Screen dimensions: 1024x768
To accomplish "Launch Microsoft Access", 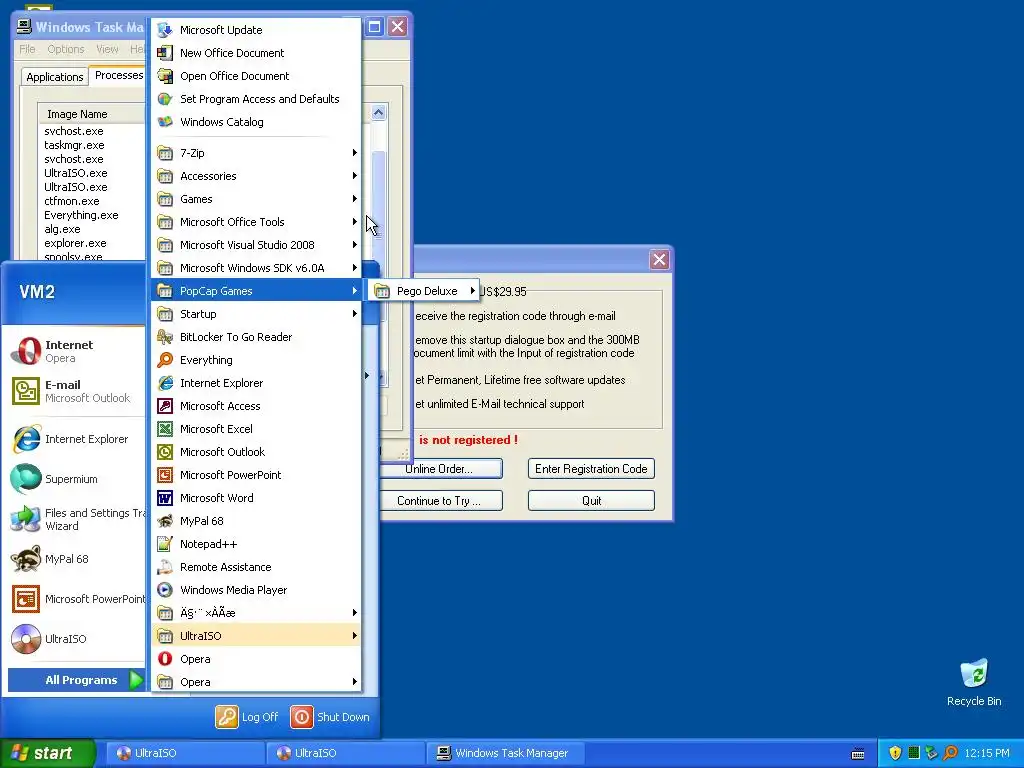I will [257, 406].
